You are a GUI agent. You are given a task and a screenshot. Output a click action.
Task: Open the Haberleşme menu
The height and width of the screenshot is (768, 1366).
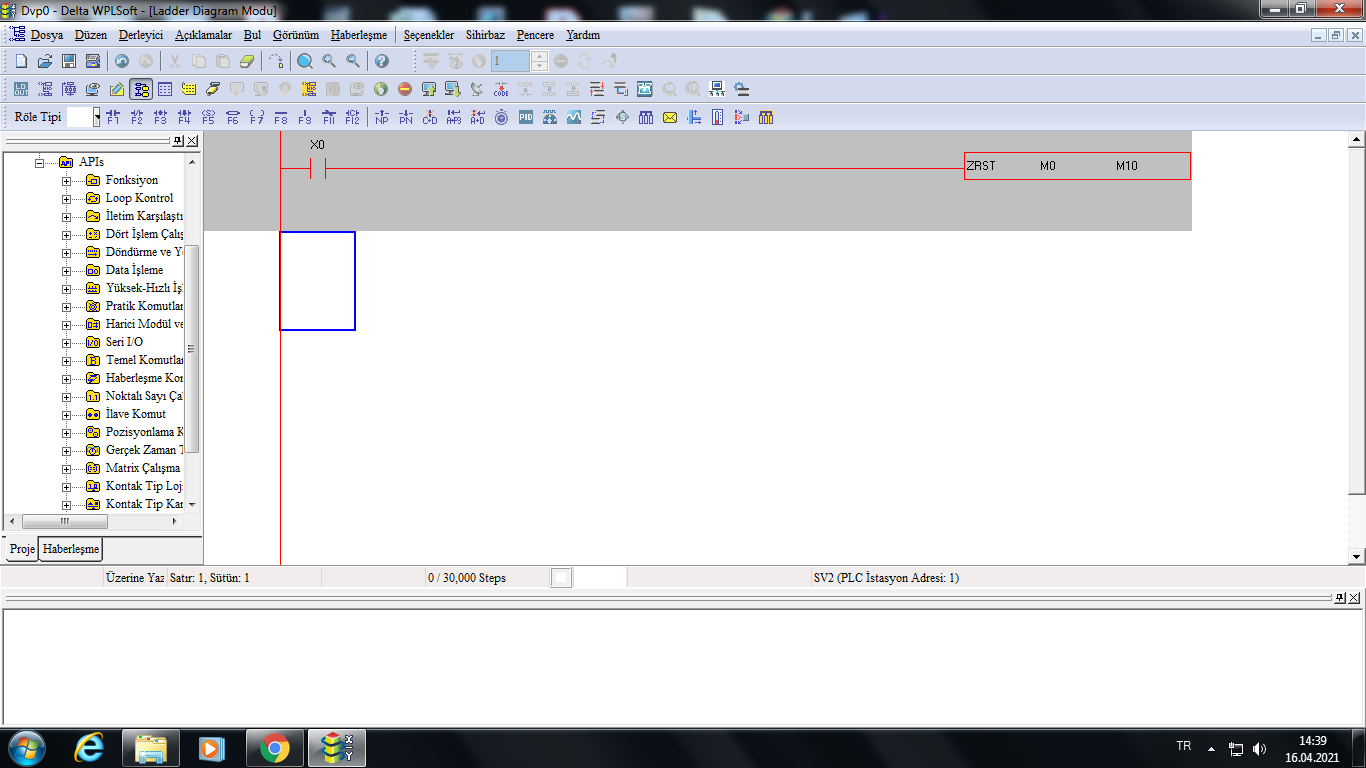point(358,35)
